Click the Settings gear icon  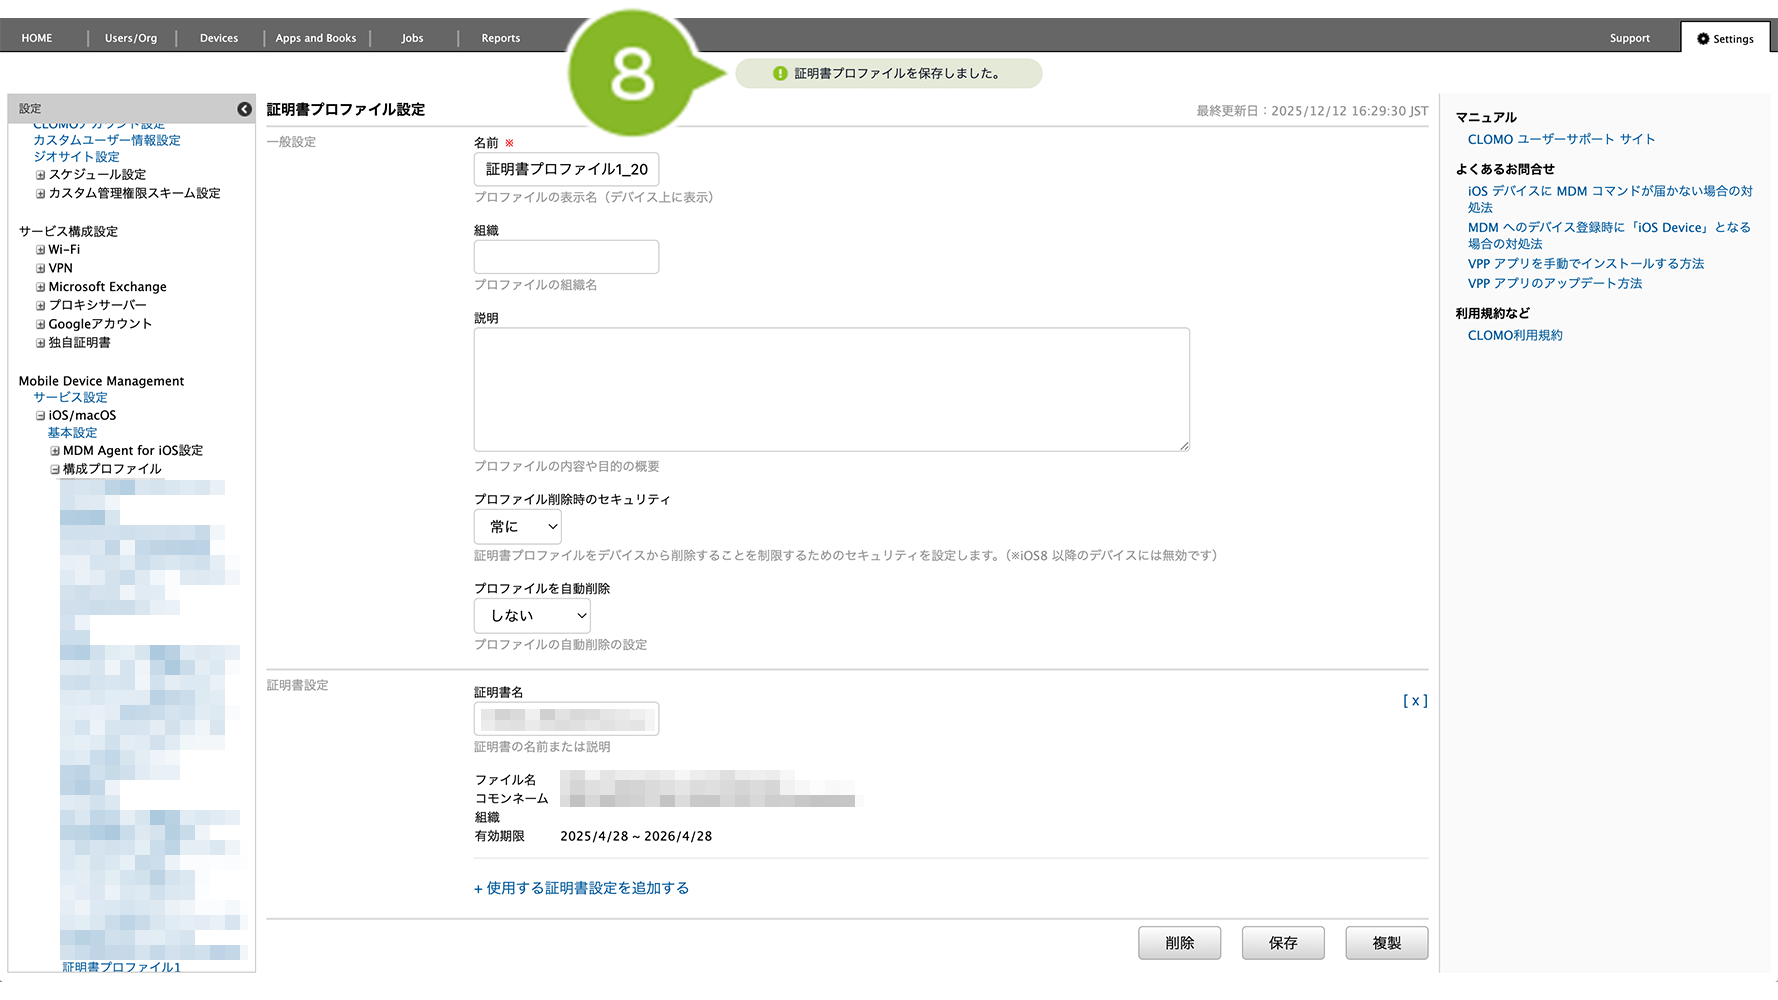[1703, 39]
